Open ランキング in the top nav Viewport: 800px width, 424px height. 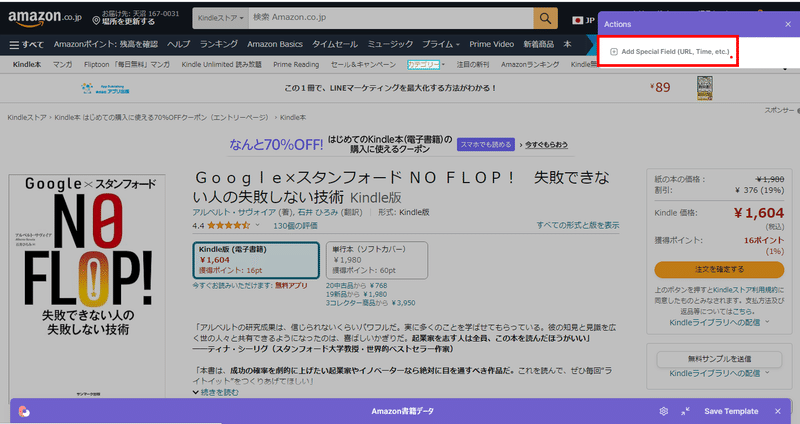pyautogui.click(x=218, y=44)
